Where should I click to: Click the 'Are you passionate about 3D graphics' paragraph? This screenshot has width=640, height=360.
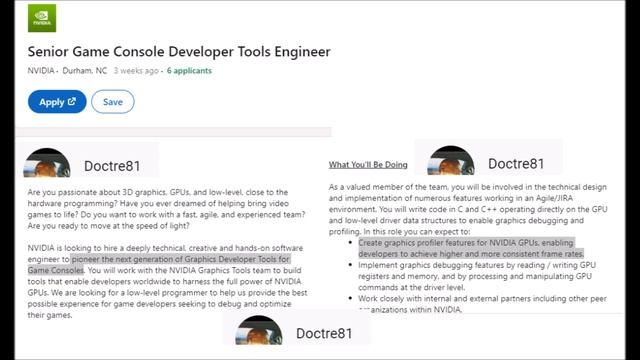point(166,209)
